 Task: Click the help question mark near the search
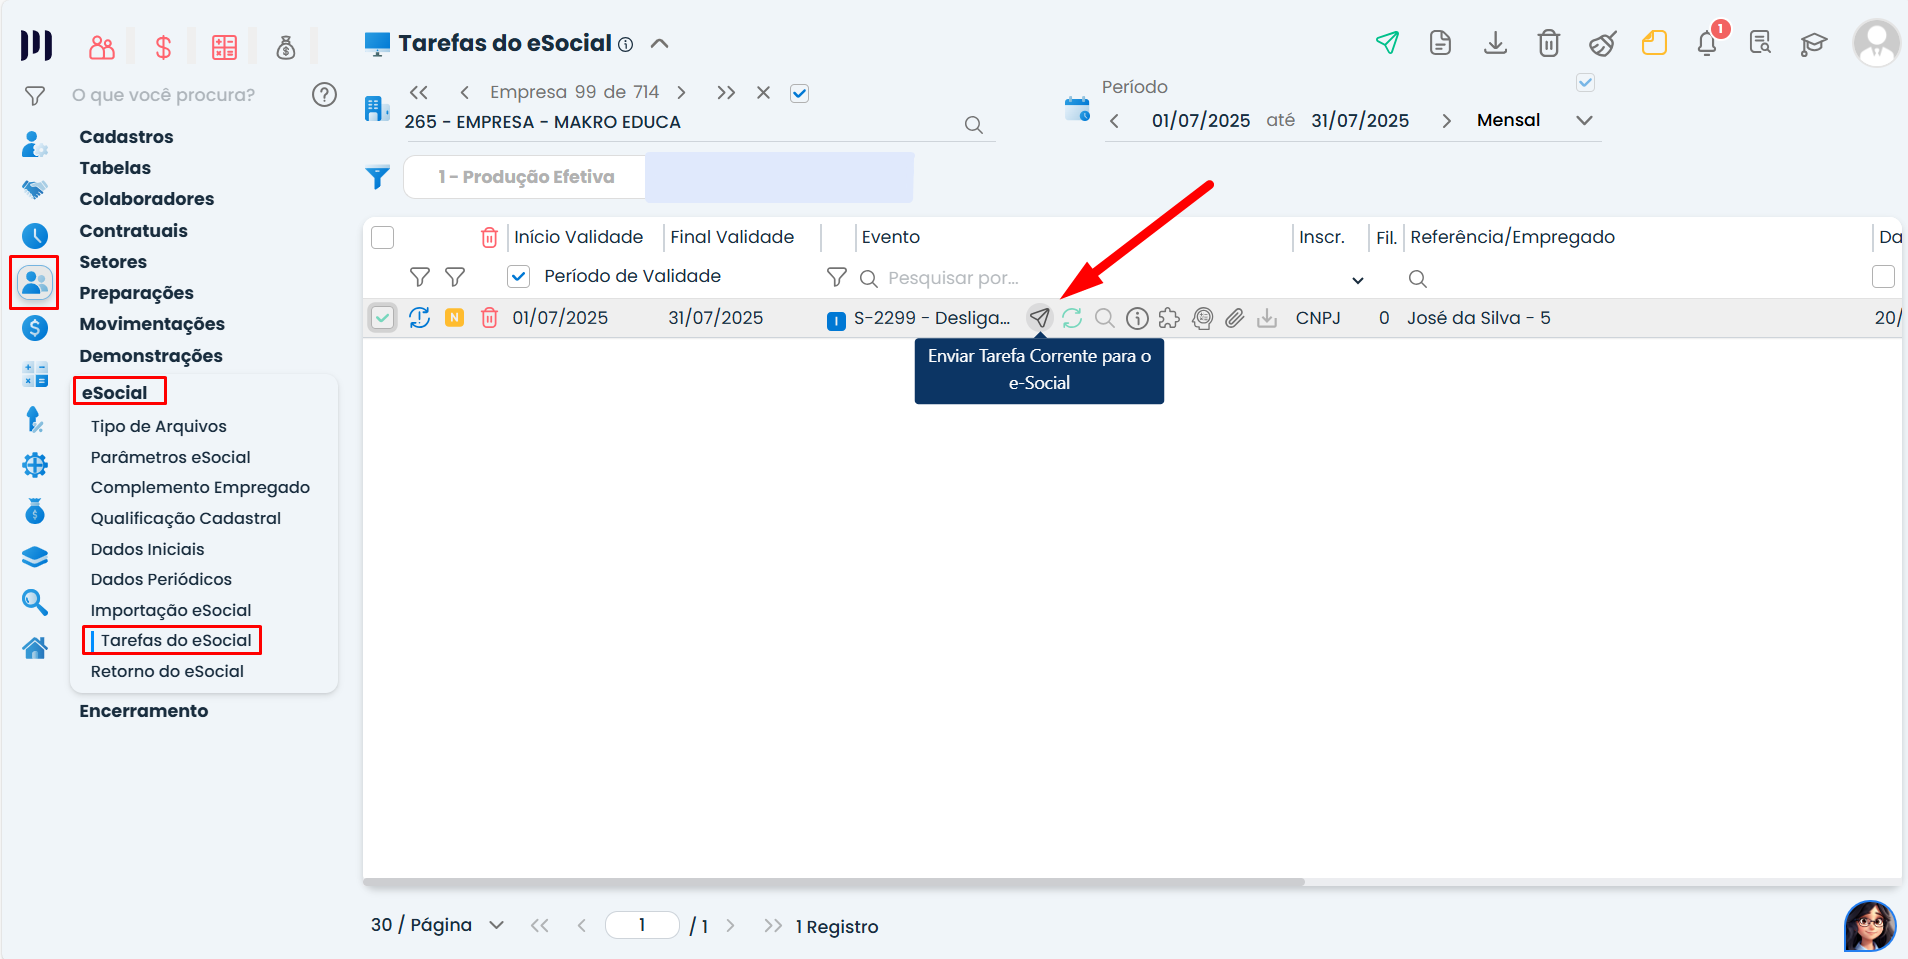(x=324, y=95)
